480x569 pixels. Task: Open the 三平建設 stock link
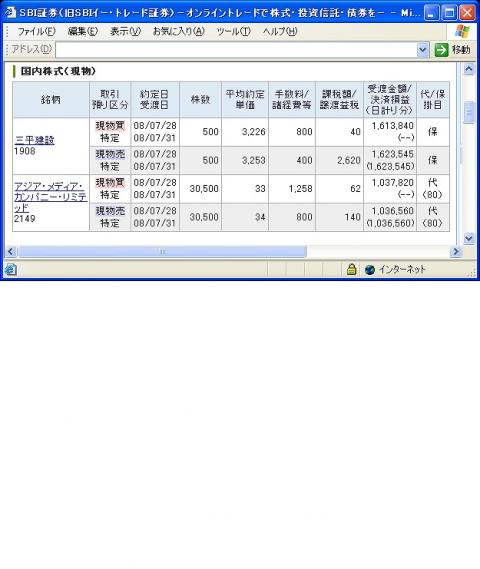(35, 140)
